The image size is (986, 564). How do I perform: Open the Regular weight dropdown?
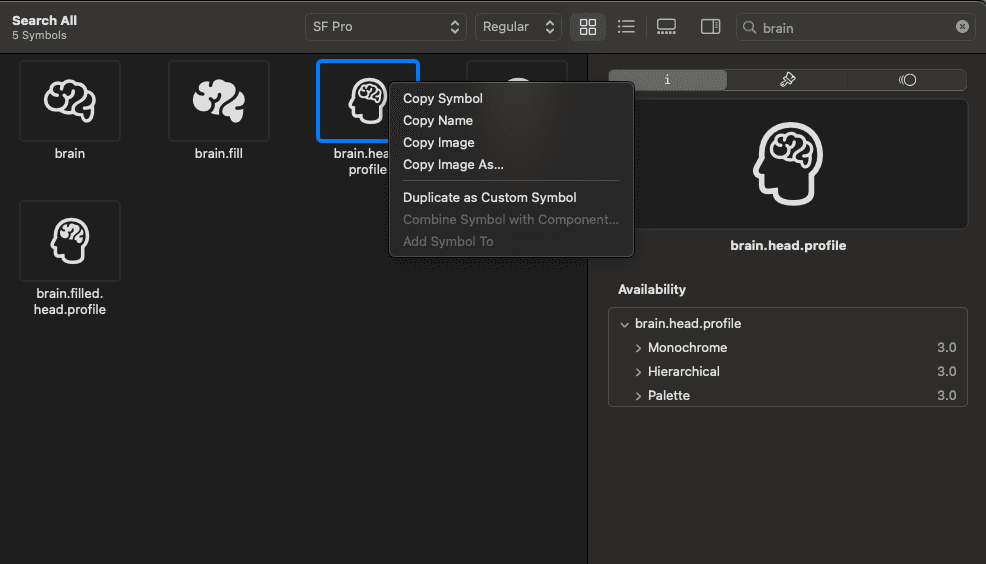tap(518, 27)
